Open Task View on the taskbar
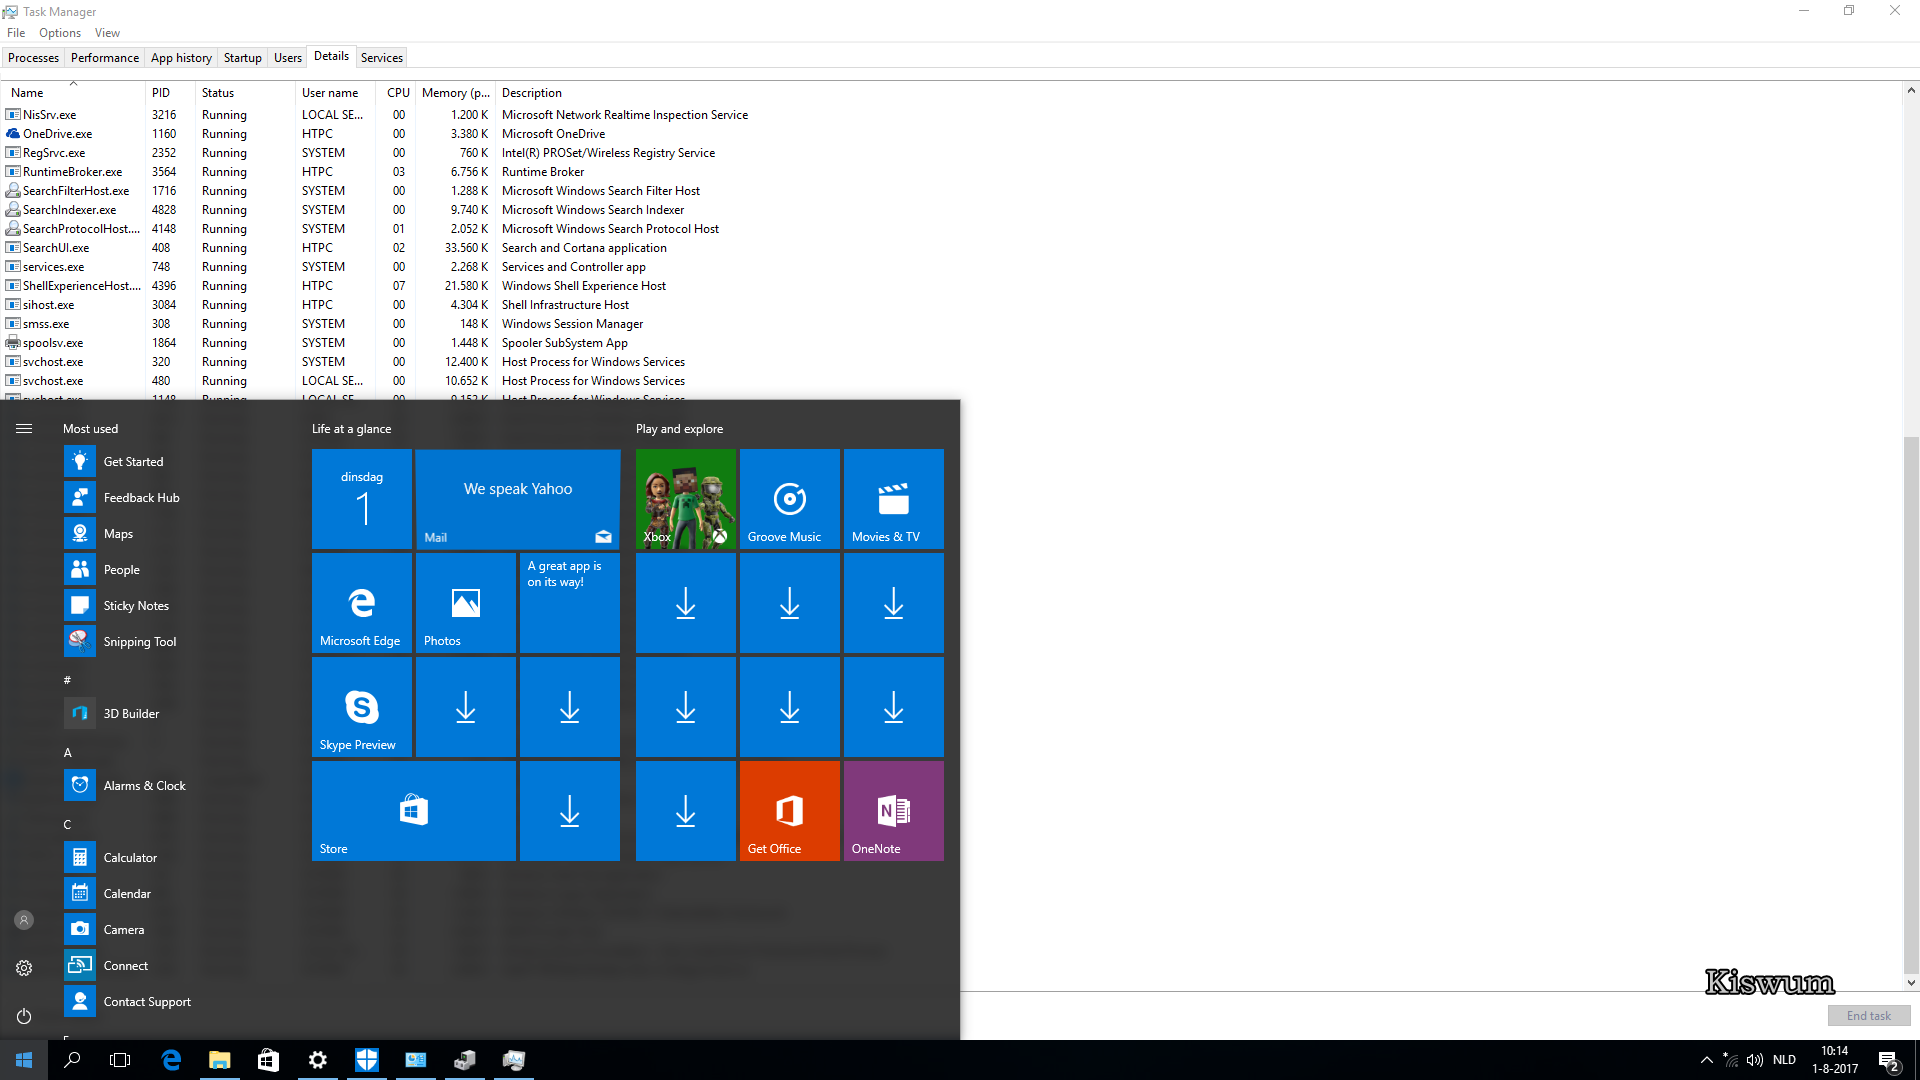Image resolution: width=1920 pixels, height=1080 pixels. [x=120, y=1060]
